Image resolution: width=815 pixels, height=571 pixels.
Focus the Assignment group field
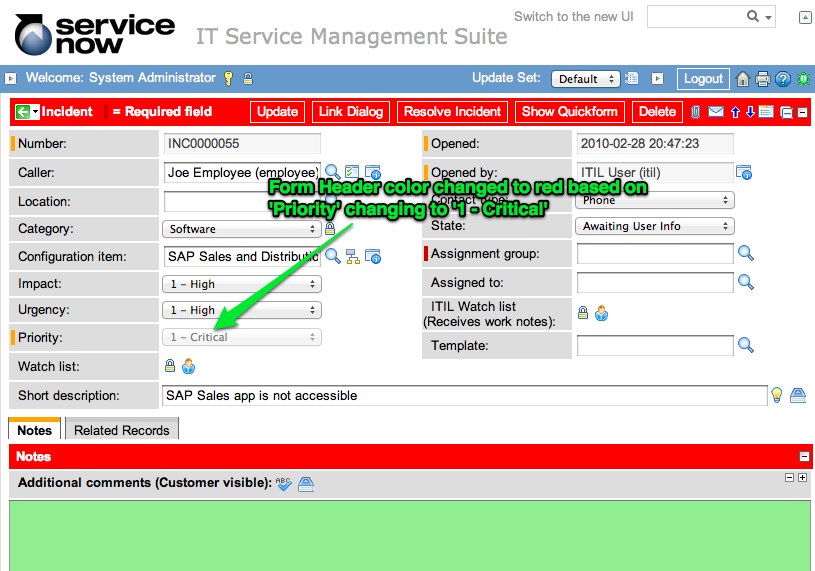[655, 254]
